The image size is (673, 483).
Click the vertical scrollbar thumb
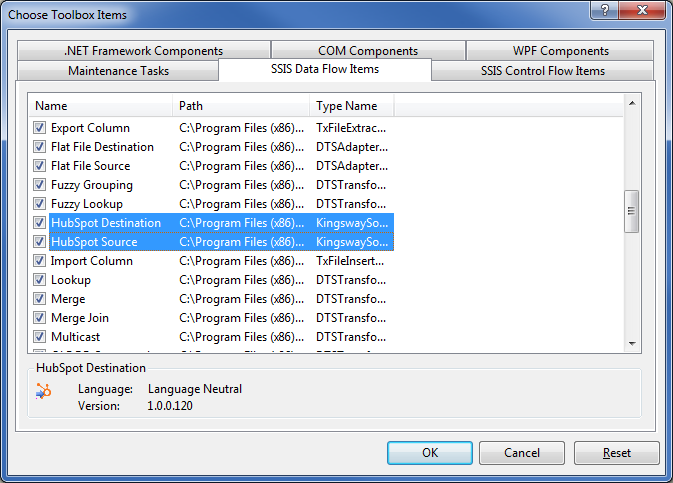tap(631, 211)
